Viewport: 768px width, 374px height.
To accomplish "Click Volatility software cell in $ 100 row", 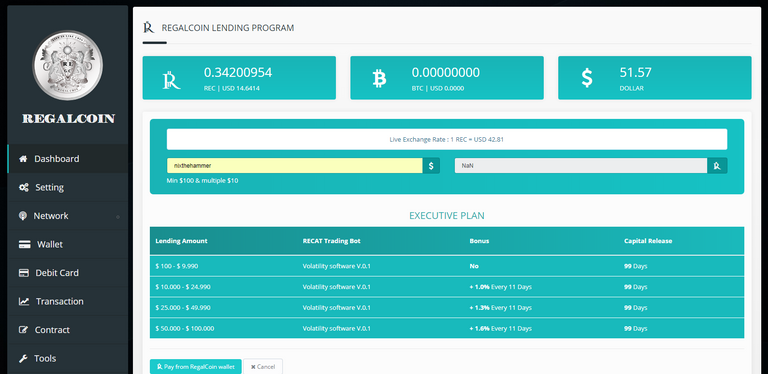I will coord(336,266).
